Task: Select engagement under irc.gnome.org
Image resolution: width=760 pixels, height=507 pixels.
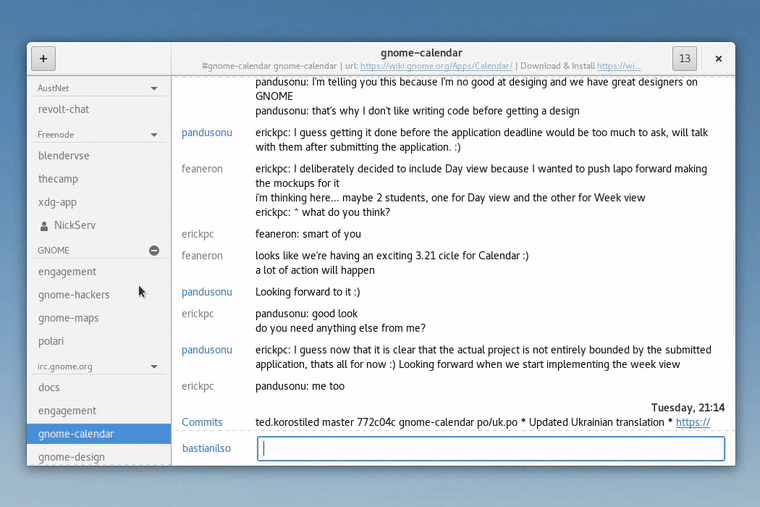Action: [99, 411]
